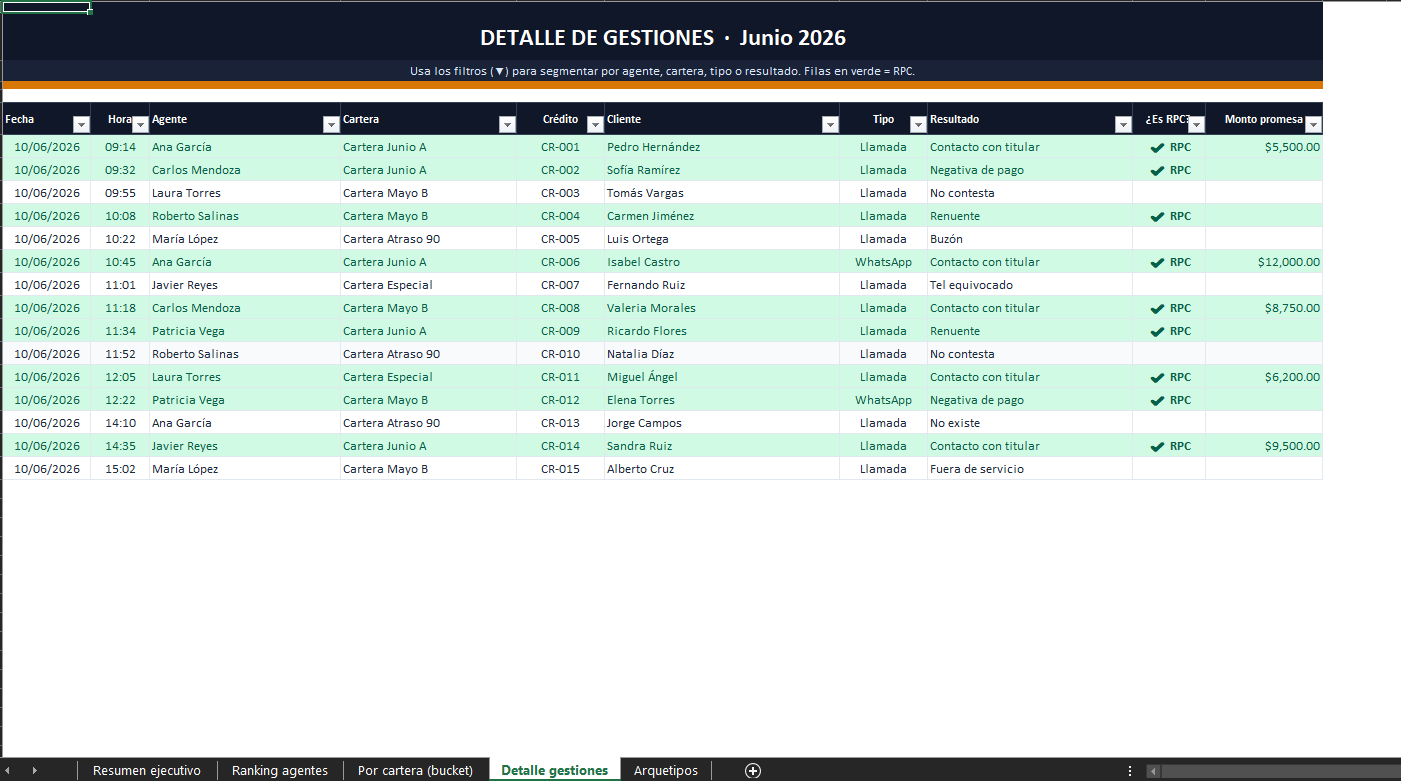Select the Javier Reyes cell at 14:35
This screenshot has width=1401, height=781.
click(x=245, y=446)
